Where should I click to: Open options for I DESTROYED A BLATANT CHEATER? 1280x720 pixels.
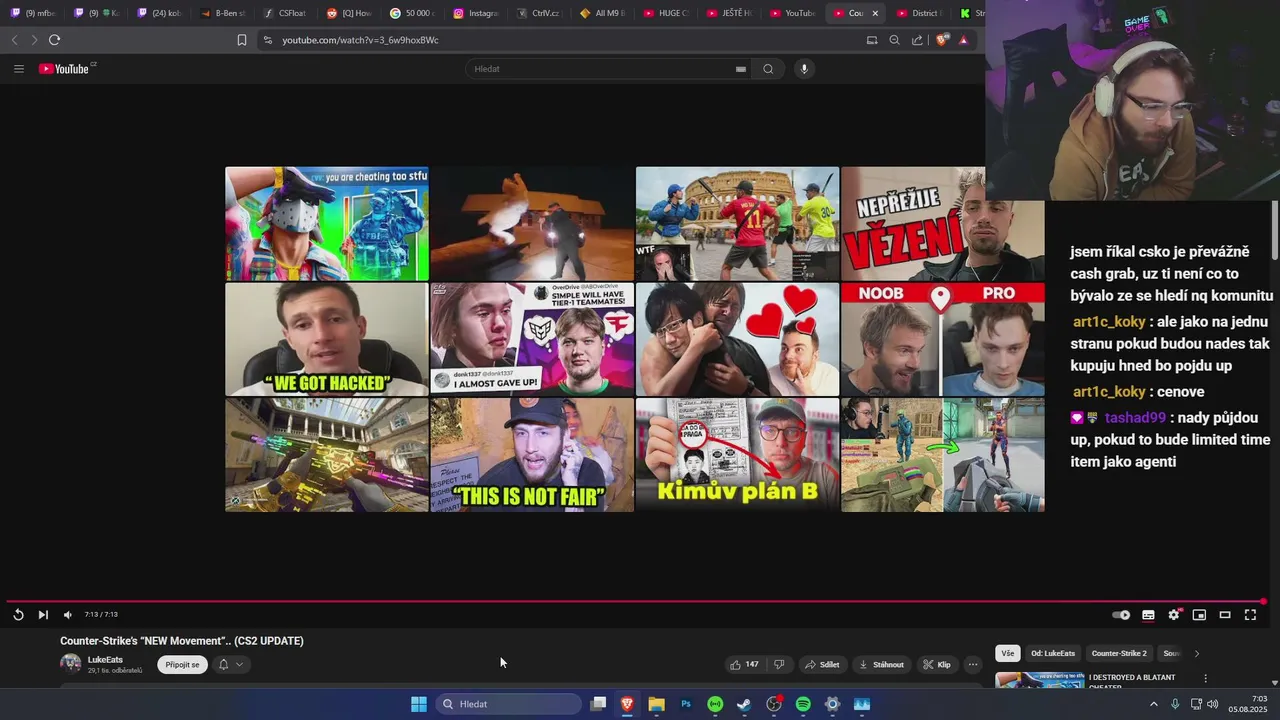[x=1205, y=678]
